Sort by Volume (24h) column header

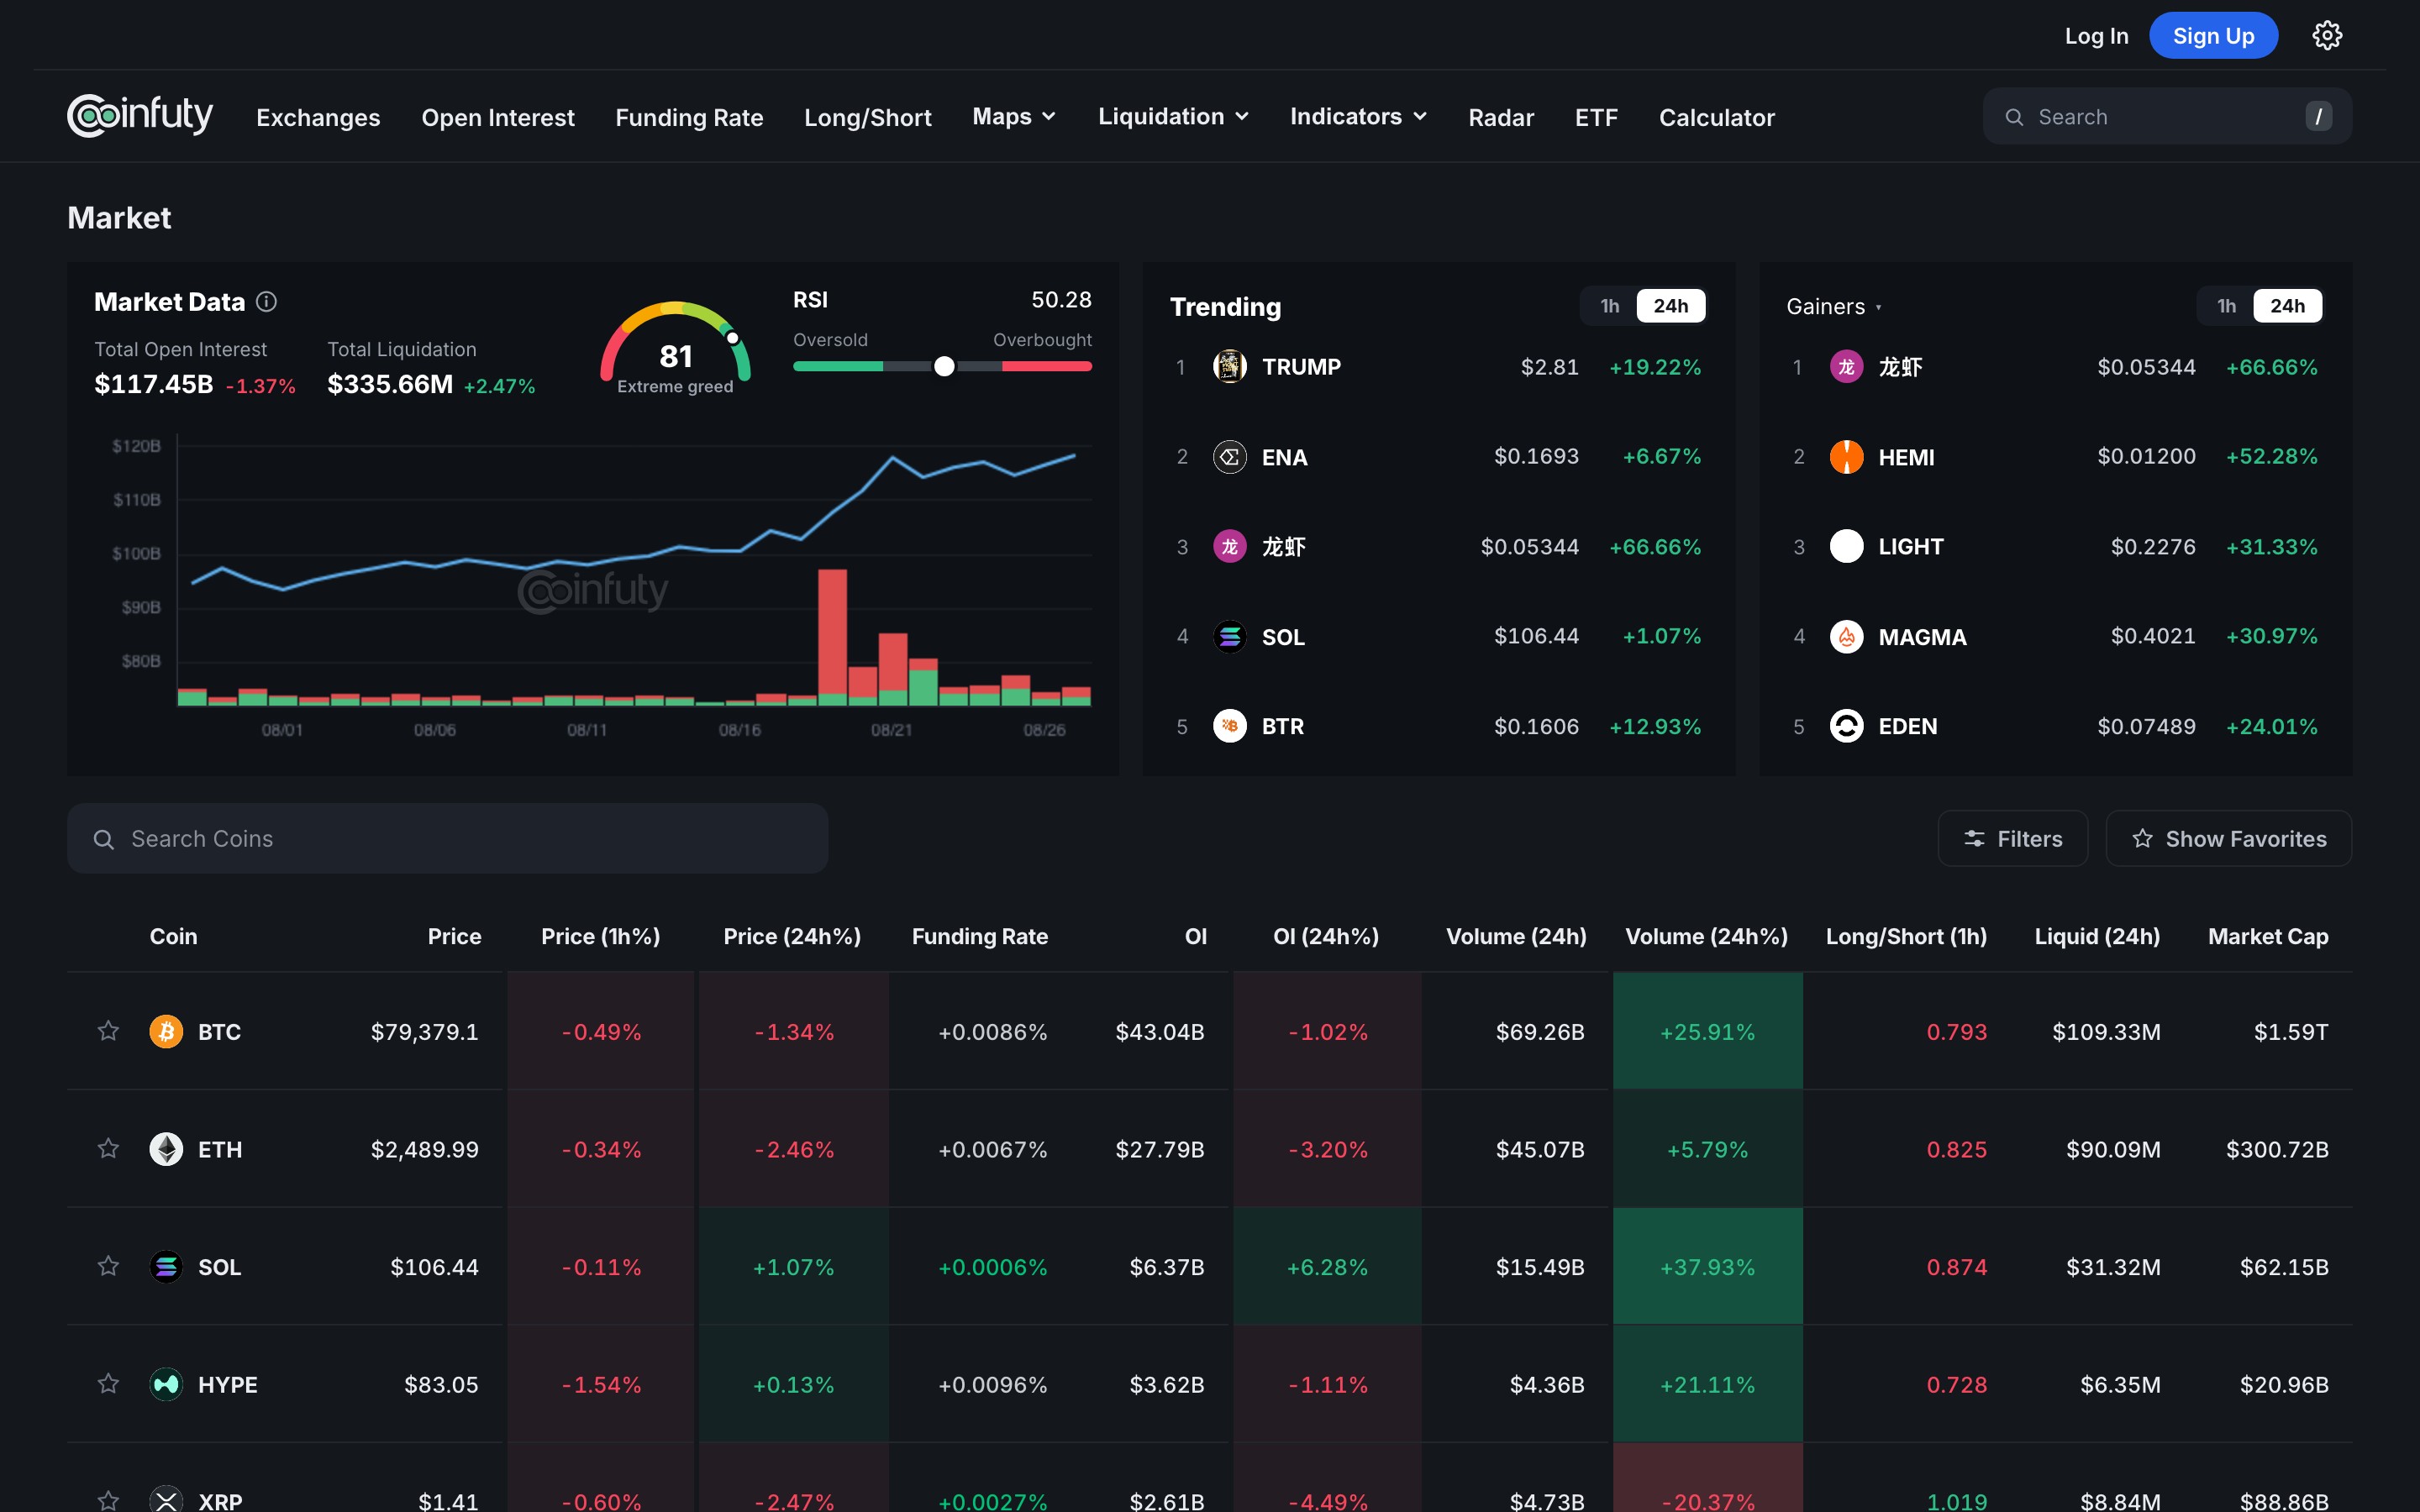coord(1516,937)
